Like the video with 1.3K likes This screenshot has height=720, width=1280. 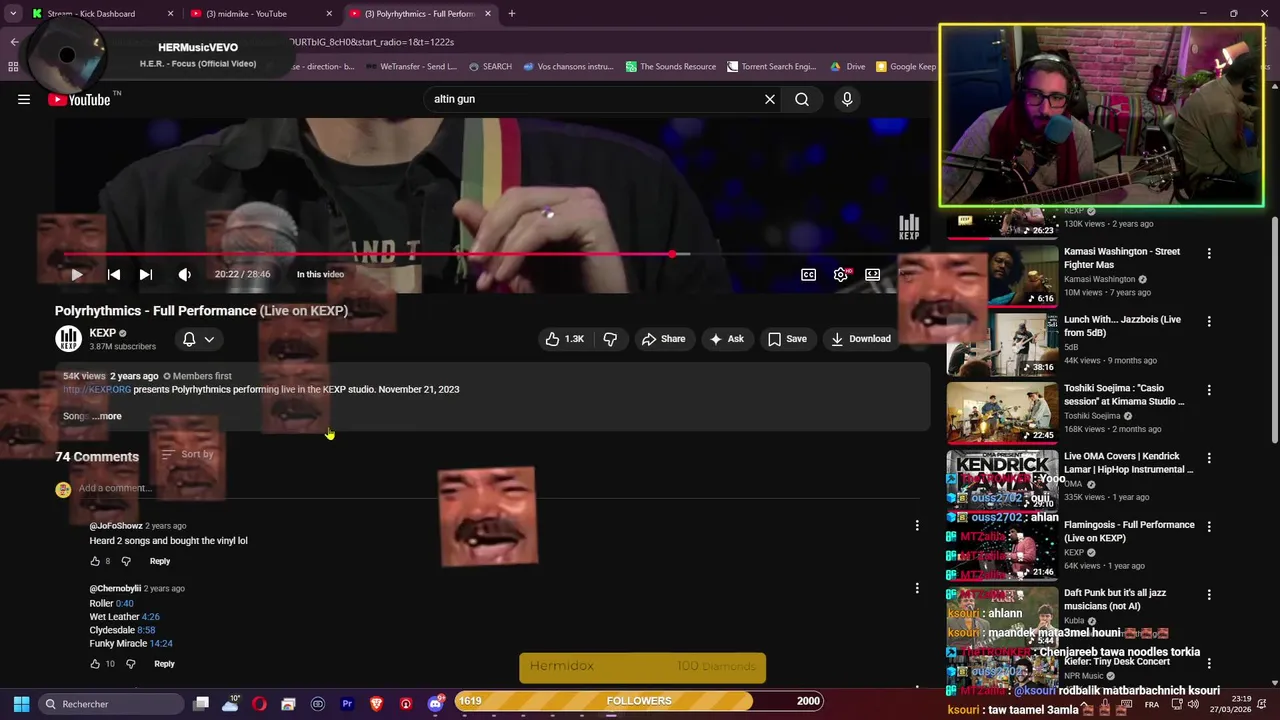pyautogui.click(x=565, y=339)
